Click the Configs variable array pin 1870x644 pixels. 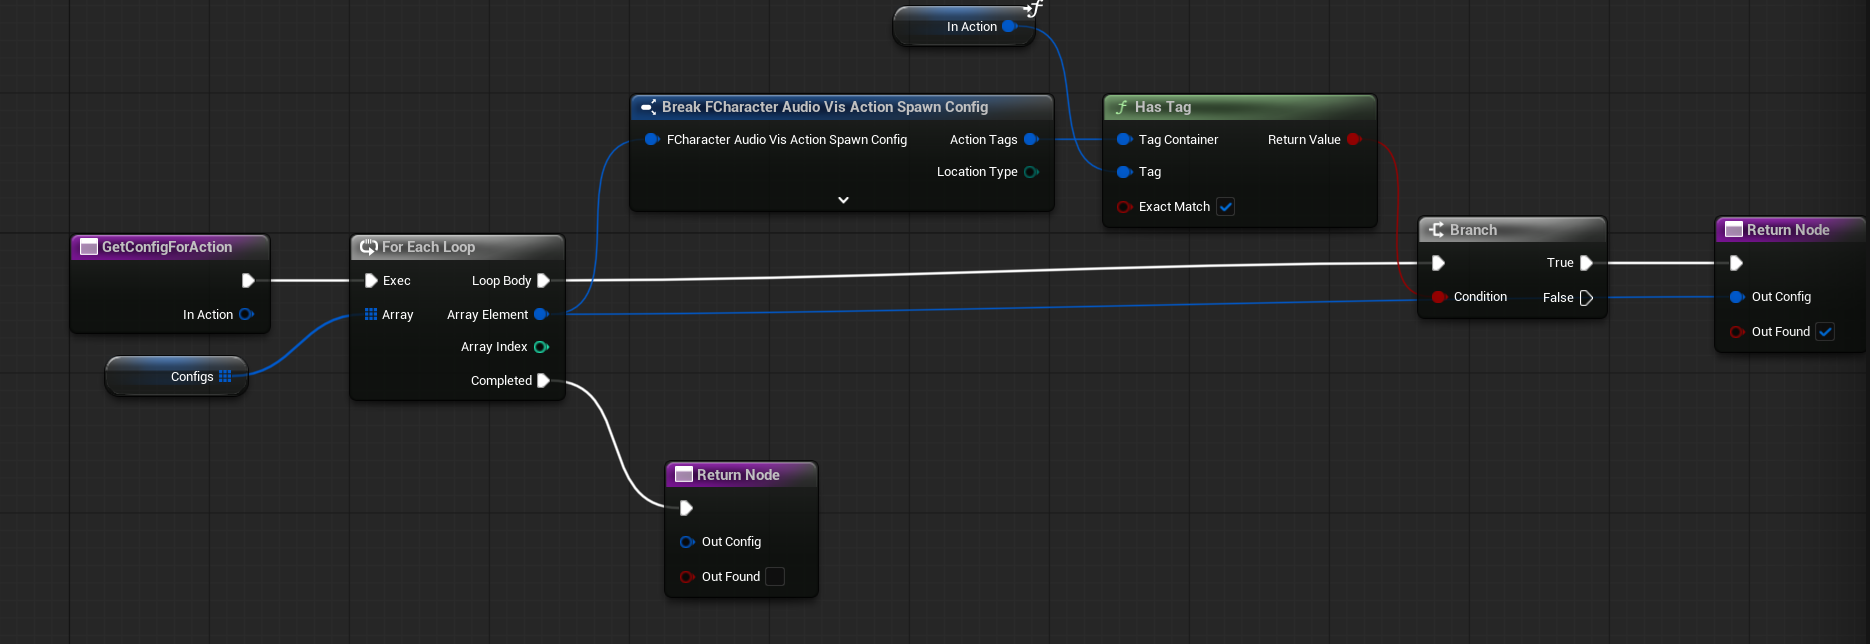[x=225, y=377]
